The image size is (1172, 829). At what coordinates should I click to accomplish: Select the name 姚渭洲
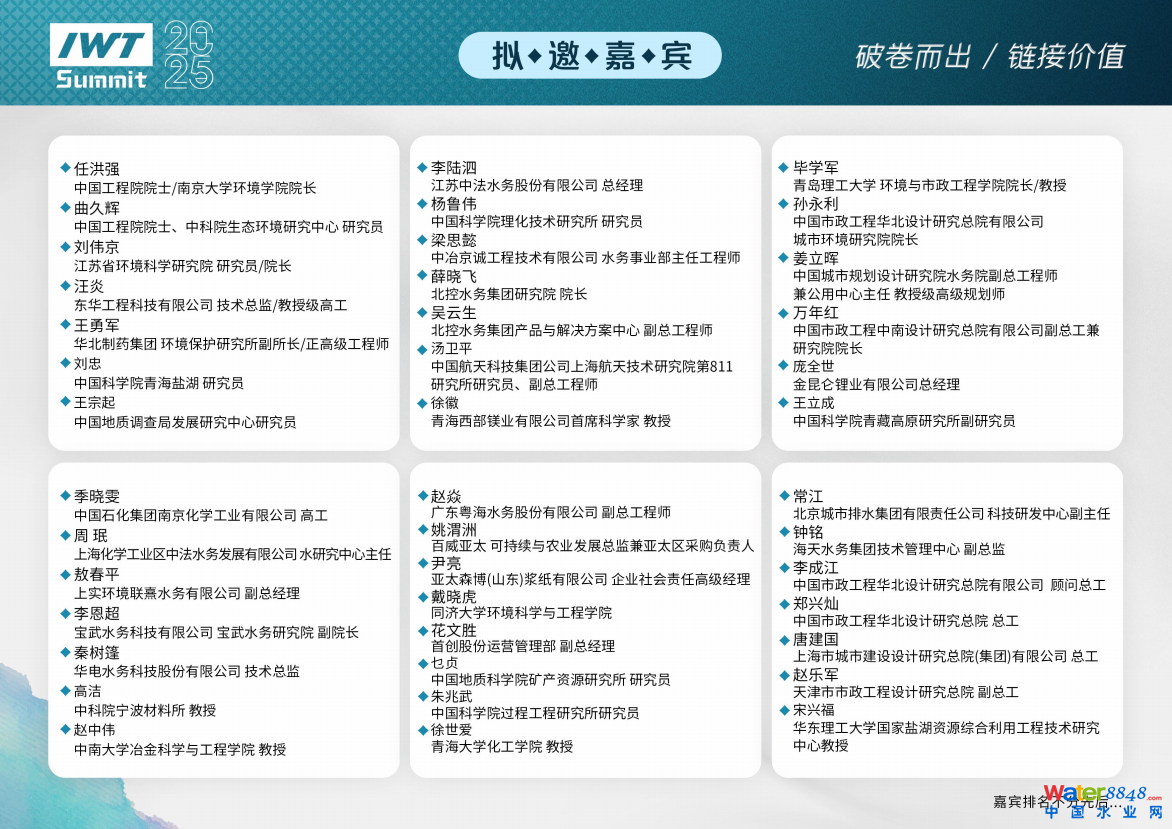pos(454,530)
